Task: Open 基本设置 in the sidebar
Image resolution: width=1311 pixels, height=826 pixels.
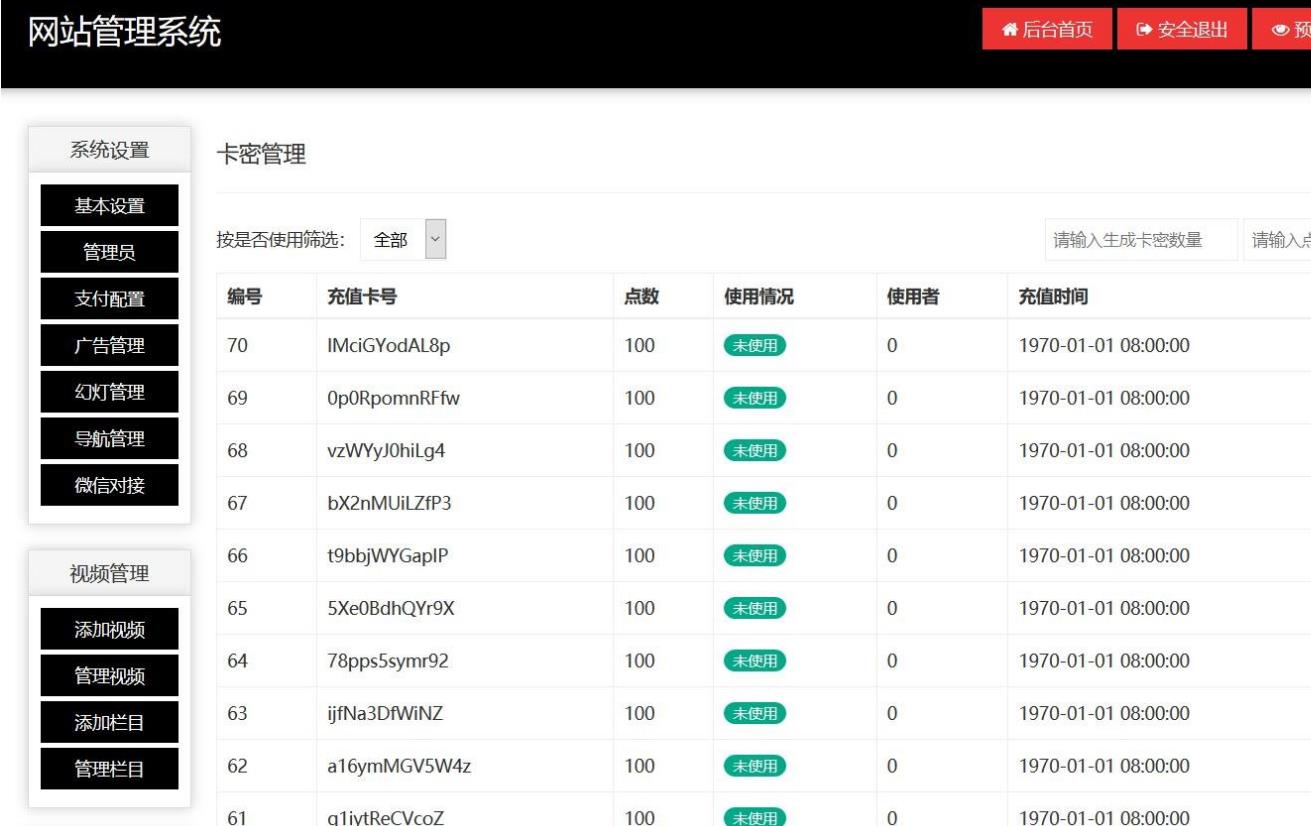Action: [110, 204]
